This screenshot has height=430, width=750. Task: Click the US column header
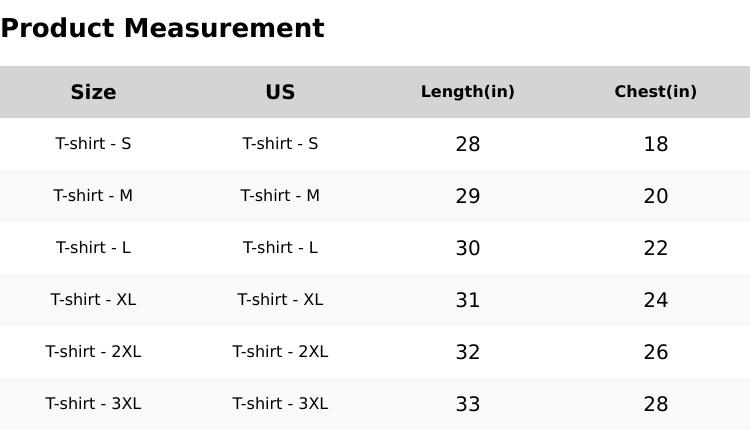coord(280,92)
